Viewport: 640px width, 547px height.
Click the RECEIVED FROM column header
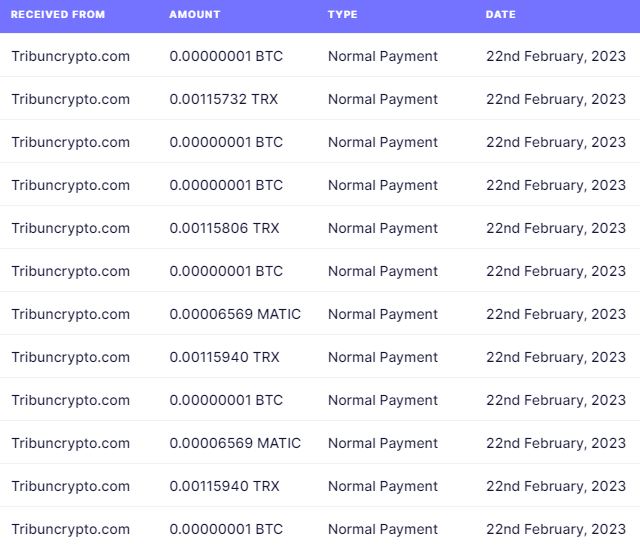click(x=58, y=14)
